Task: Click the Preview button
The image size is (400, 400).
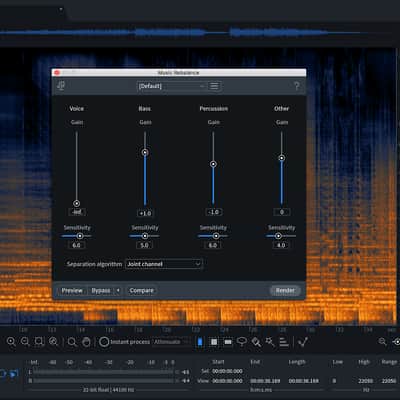Action: [72, 291]
